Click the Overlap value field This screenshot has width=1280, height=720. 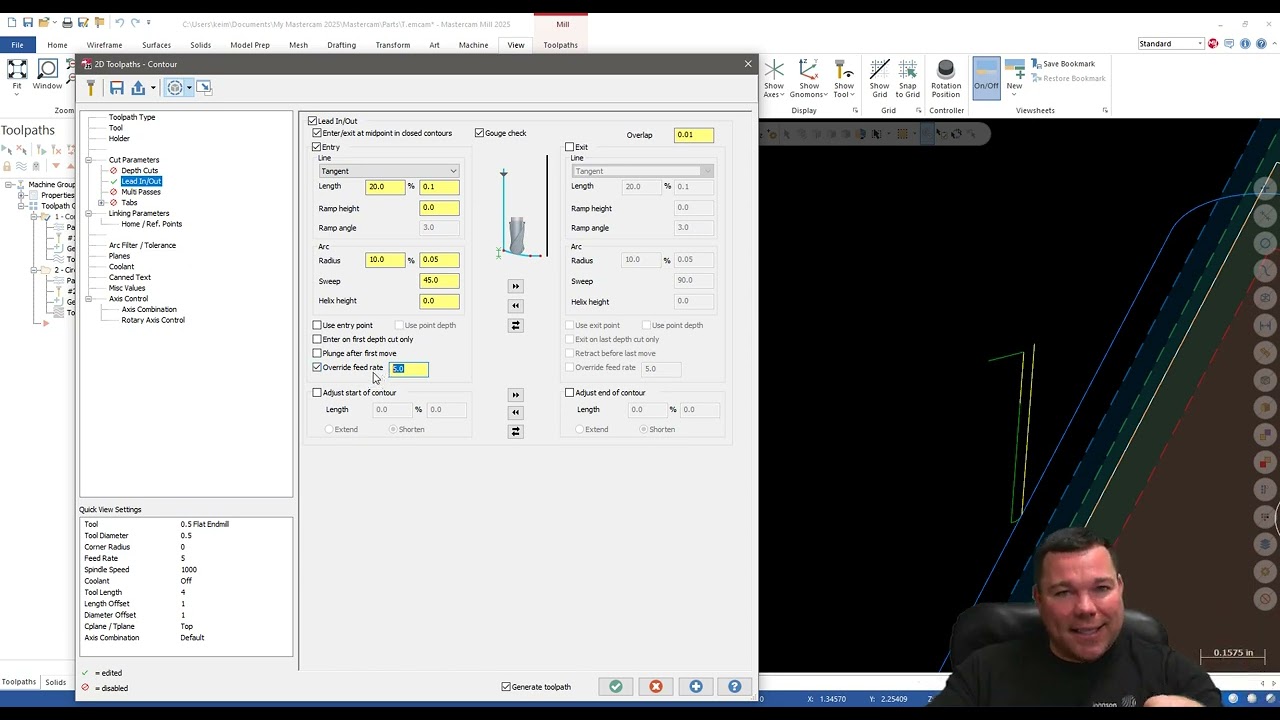(x=693, y=135)
